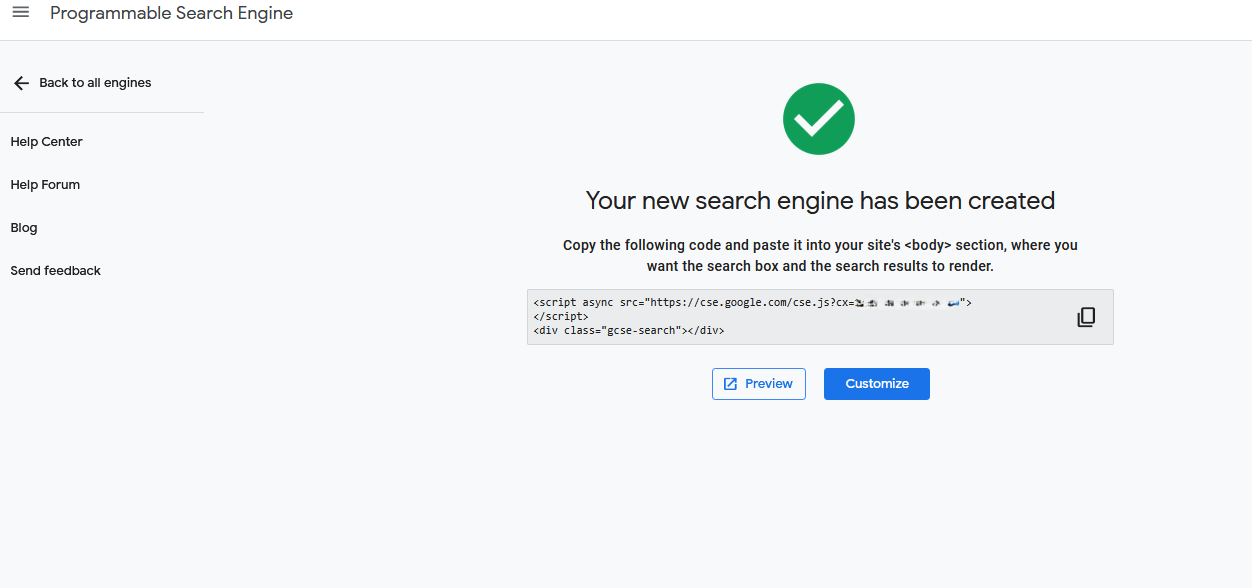Viewport: 1252px width, 588px height.
Task: Copy the embed code to clipboard
Action: tap(1086, 317)
